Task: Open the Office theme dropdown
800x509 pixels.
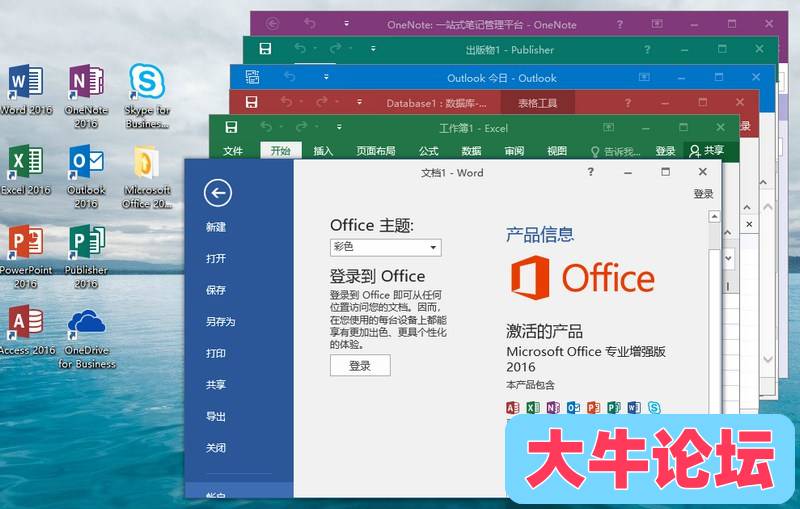Action: [385, 247]
